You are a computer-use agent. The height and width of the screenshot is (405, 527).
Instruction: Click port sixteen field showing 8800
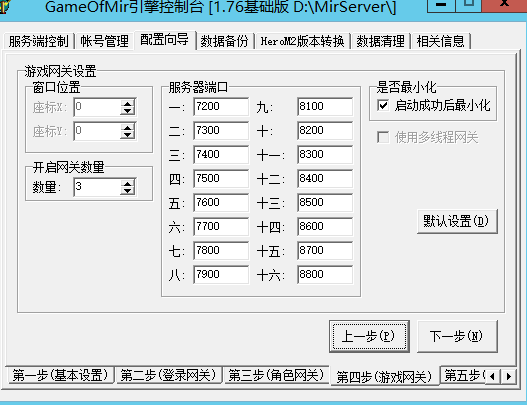[325, 275]
